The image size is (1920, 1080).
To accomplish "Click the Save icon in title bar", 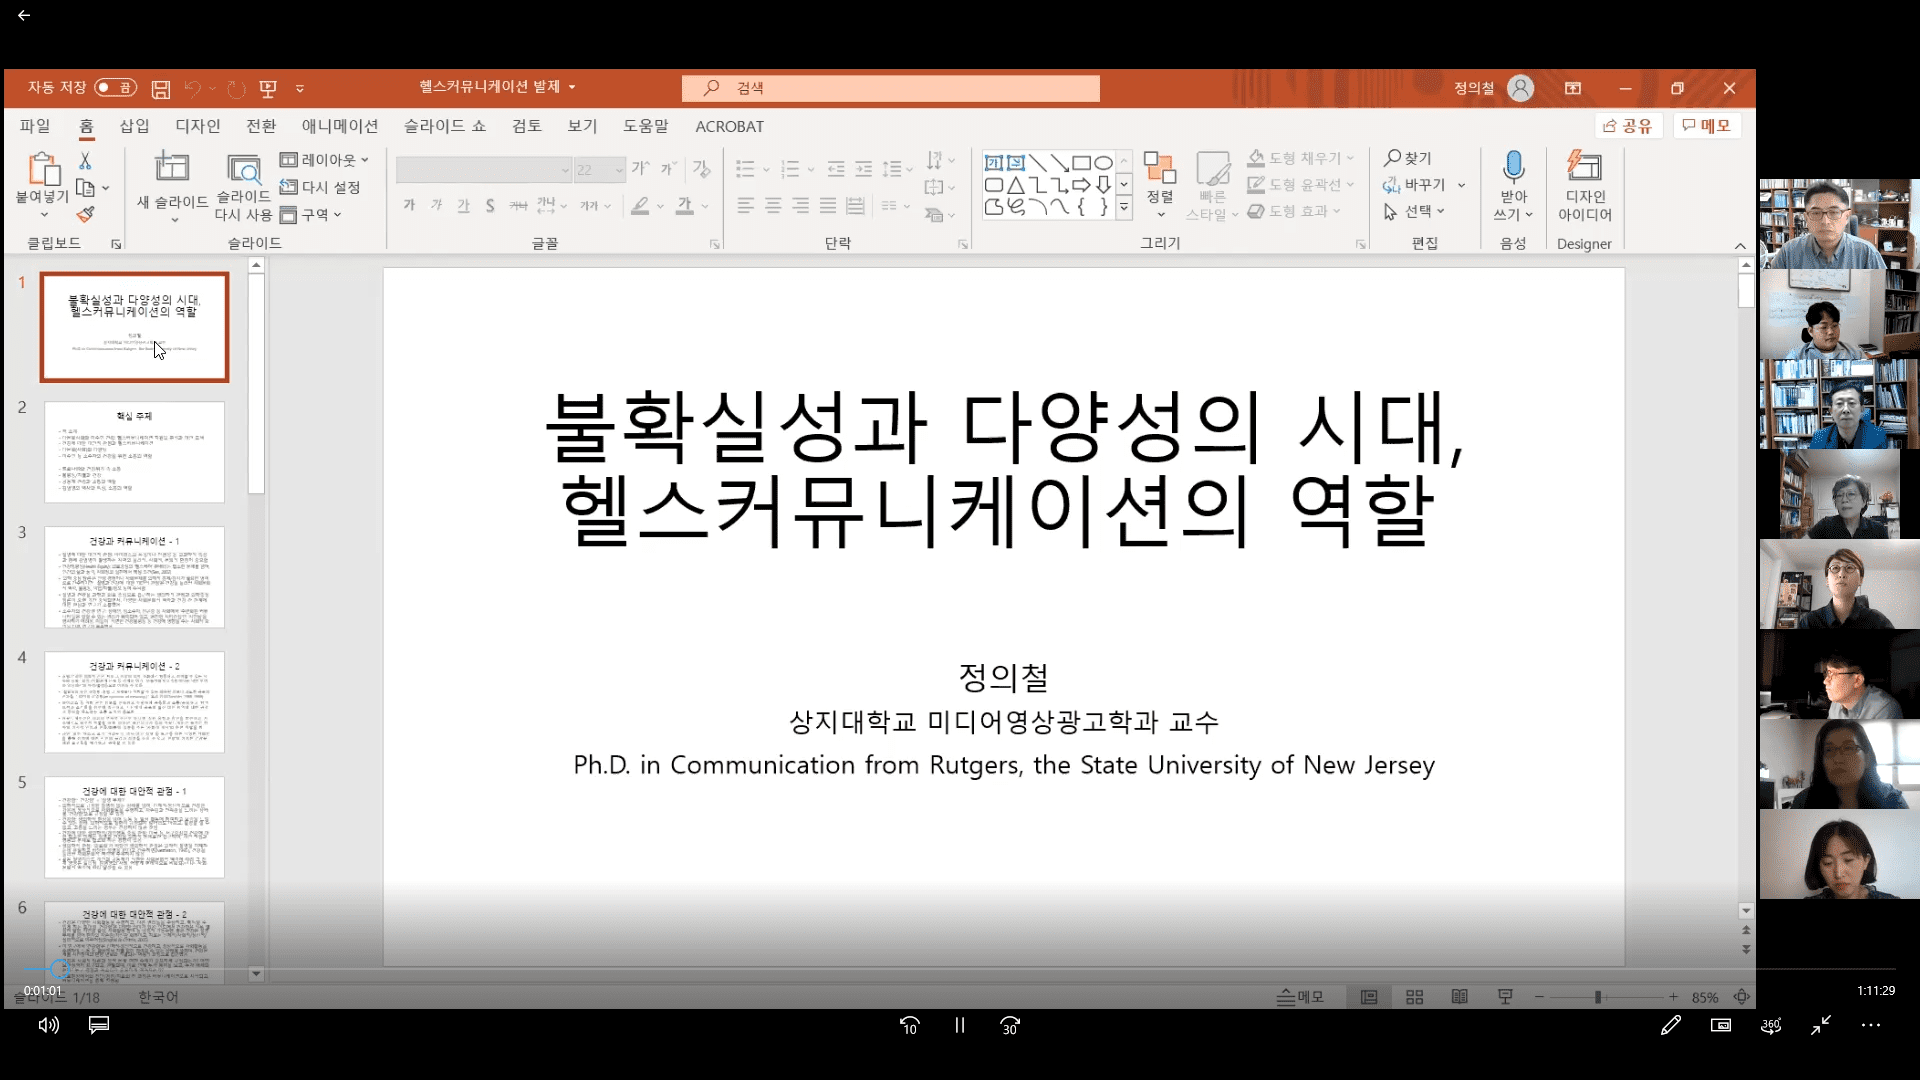I will (160, 89).
